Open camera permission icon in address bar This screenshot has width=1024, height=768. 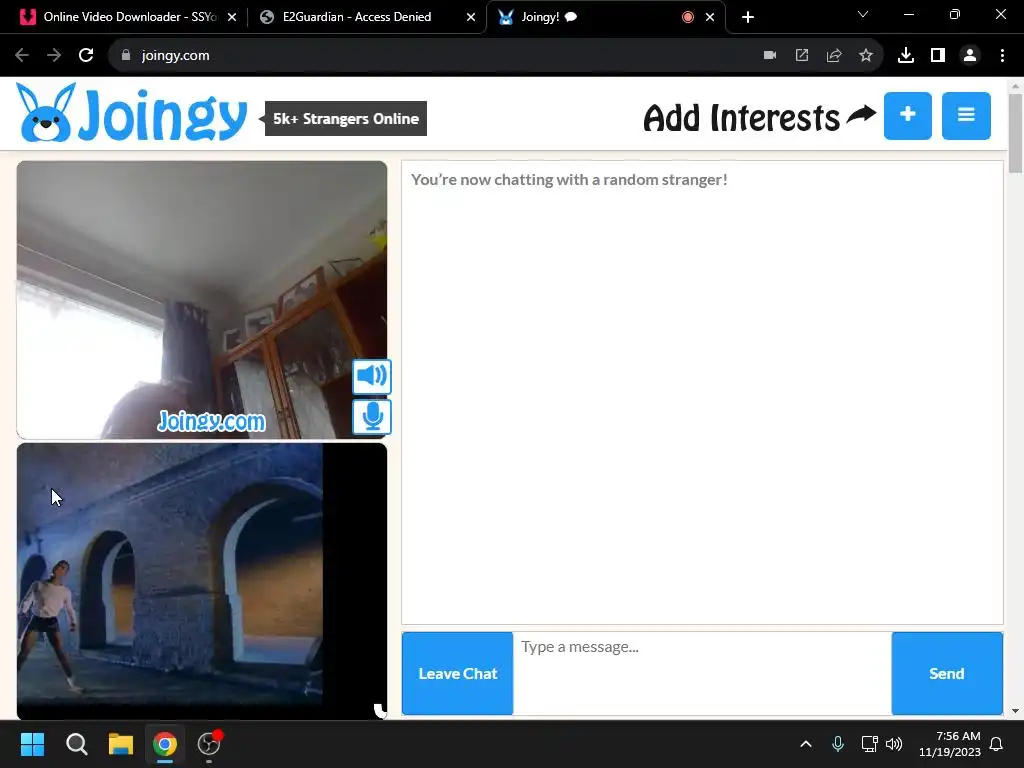770,56
